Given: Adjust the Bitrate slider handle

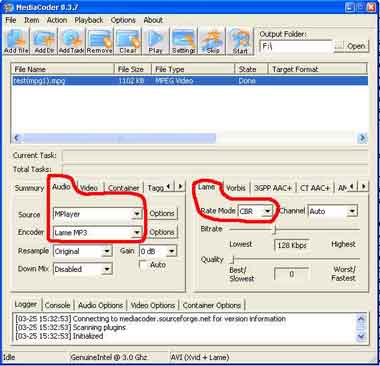Looking at the screenshot, I should pyautogui.click(x=275, y=229).
